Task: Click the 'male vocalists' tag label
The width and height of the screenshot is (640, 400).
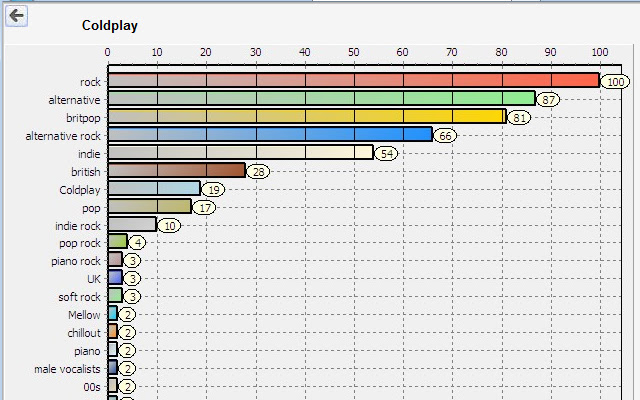Action: click(67, 369)
